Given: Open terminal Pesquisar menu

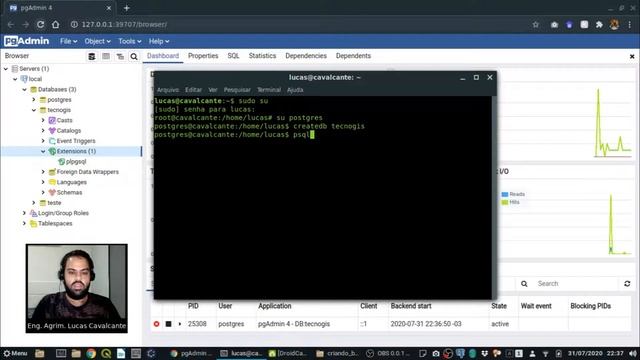Looking at the screenshot, I should [237, 90].
